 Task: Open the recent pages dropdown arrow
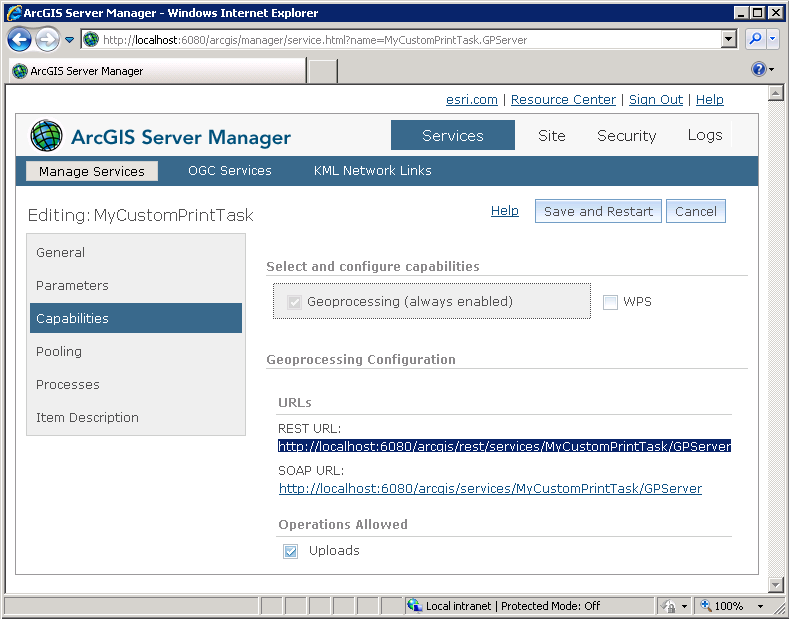click(69, 39)
